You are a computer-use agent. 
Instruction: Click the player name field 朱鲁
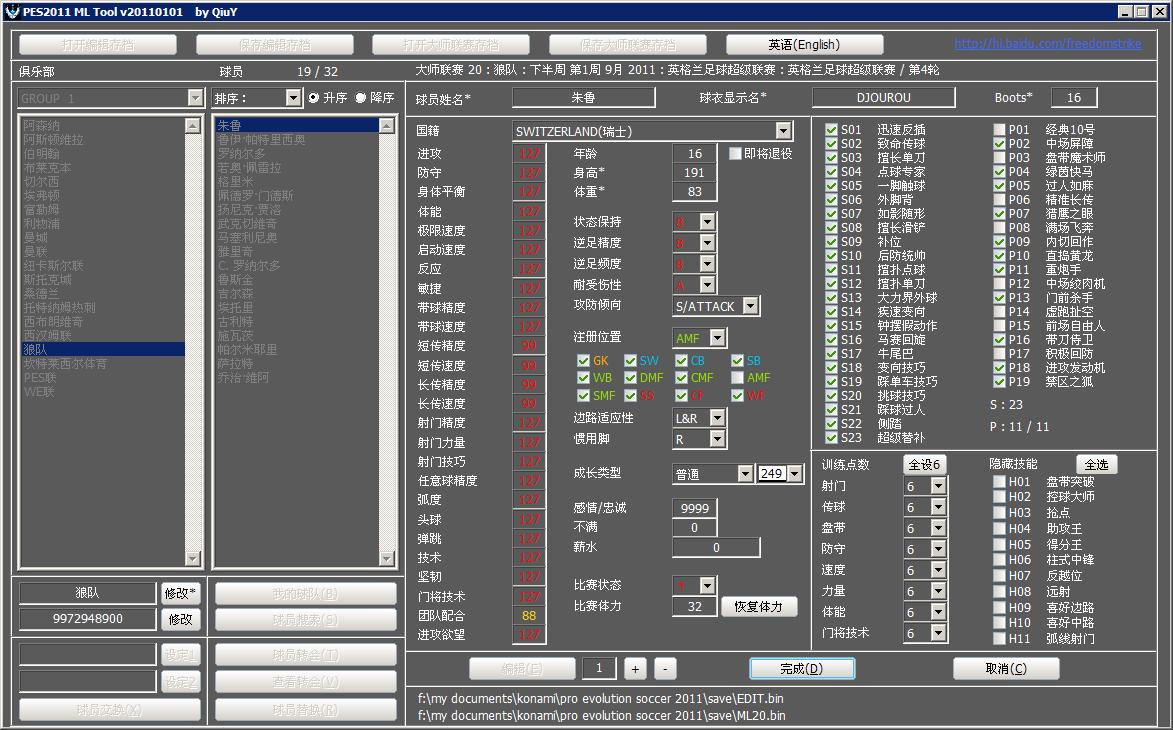click(583, 98)
